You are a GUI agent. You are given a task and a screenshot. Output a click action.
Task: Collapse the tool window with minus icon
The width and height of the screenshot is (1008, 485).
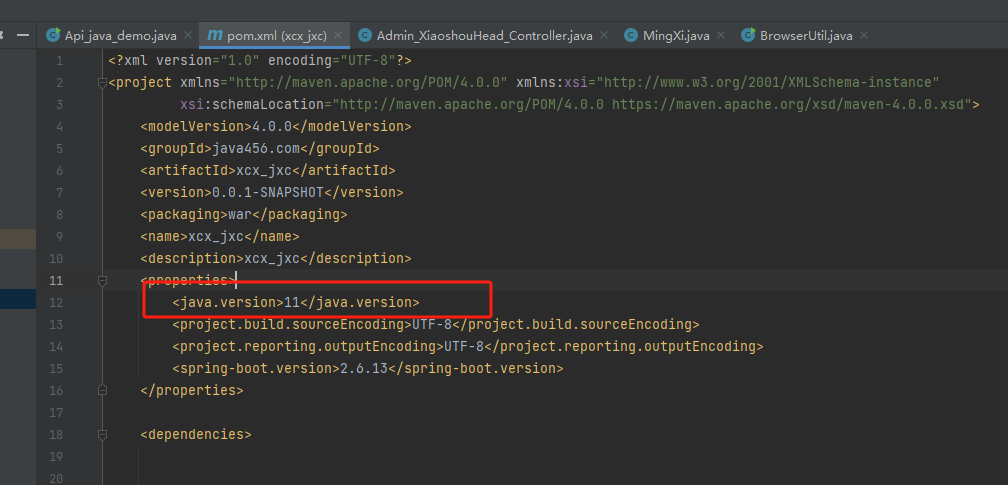(22, 35)
